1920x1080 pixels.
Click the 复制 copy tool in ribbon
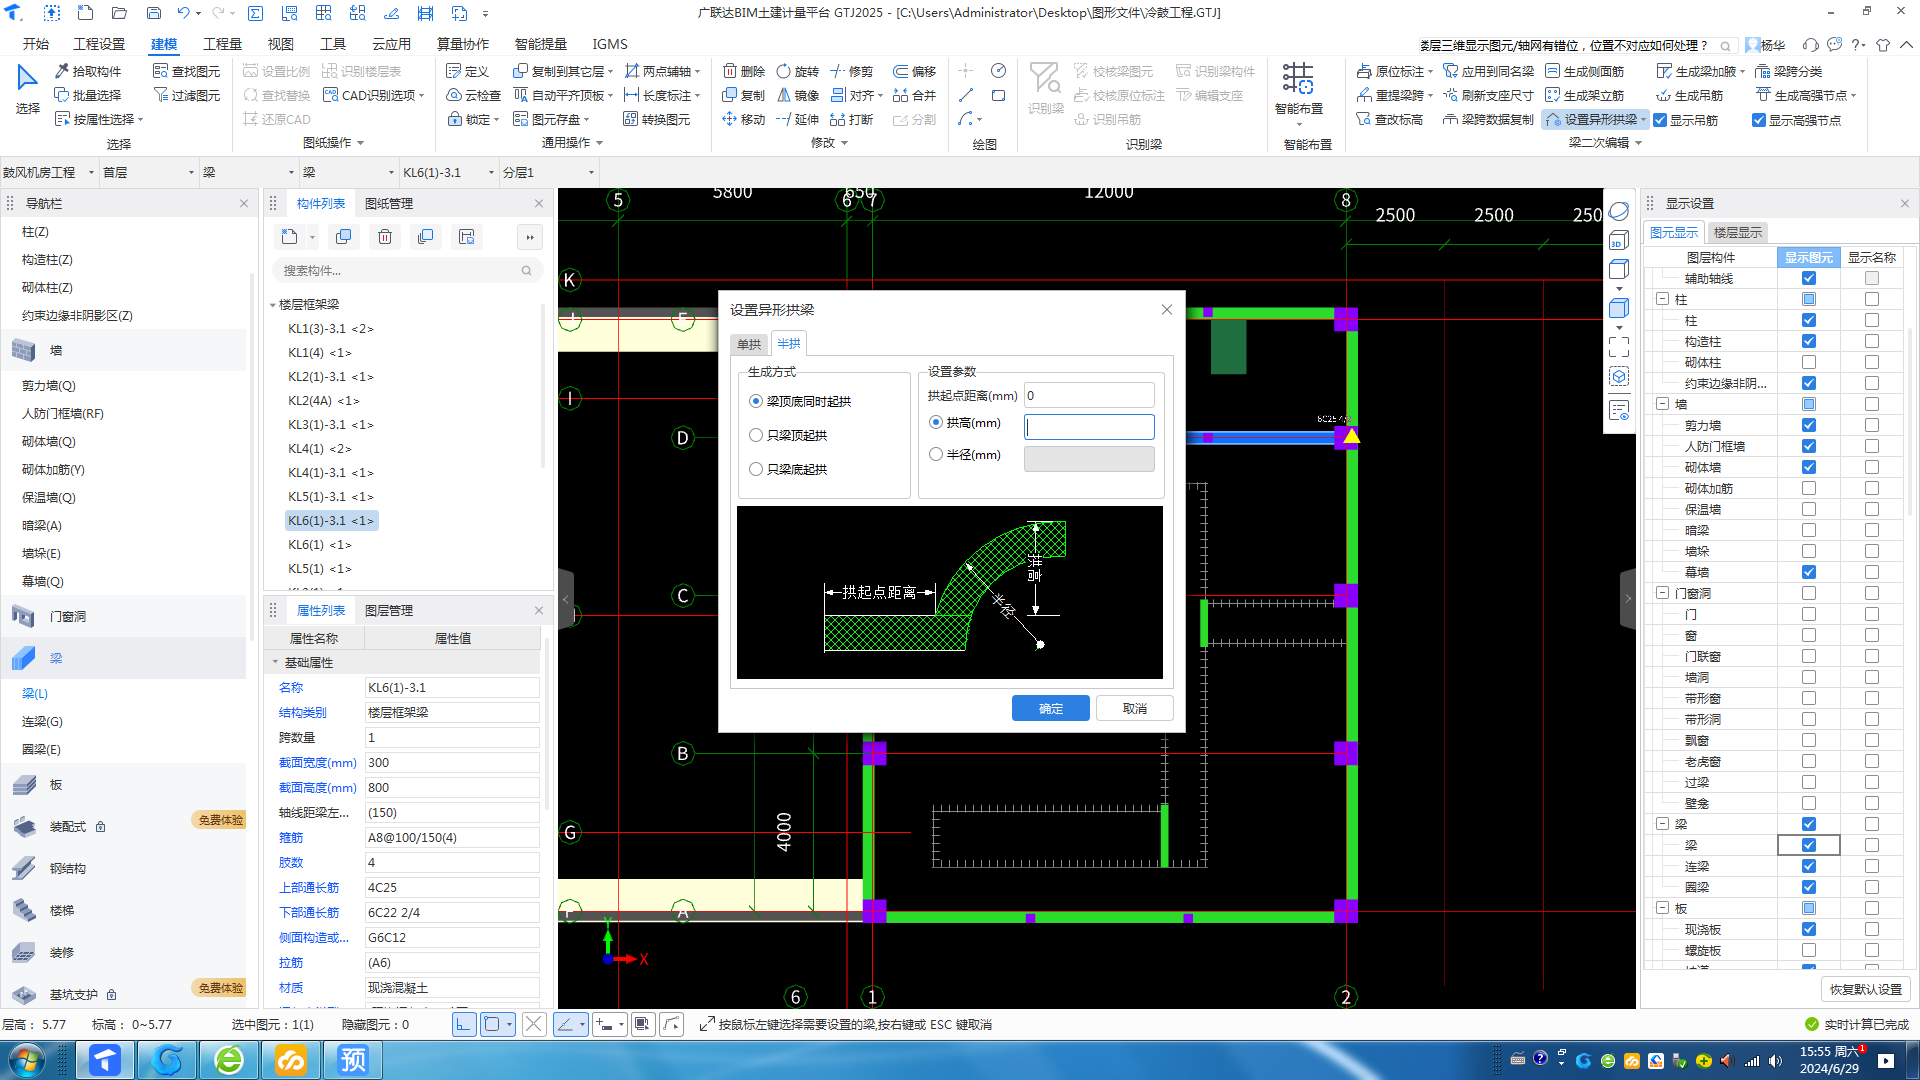tap(744, 95)
